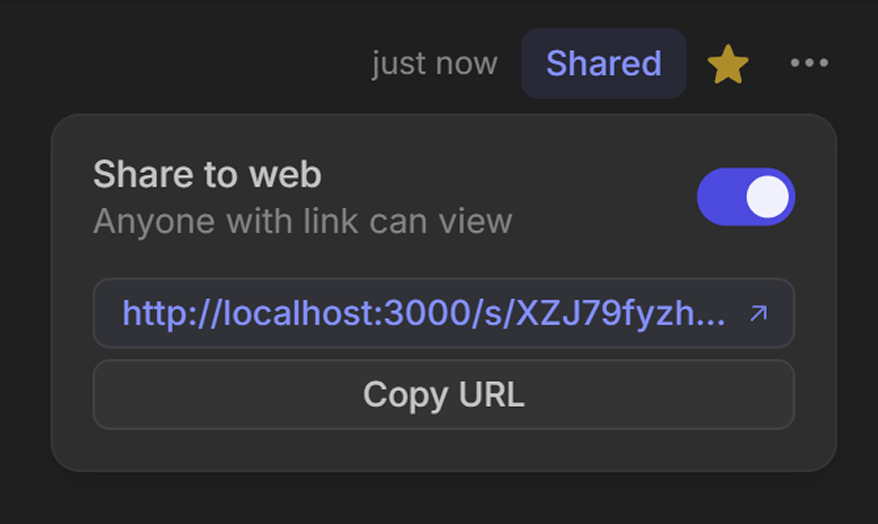Open the ellipsis overflow menu
Screen dimensions: 878x524
809,63
